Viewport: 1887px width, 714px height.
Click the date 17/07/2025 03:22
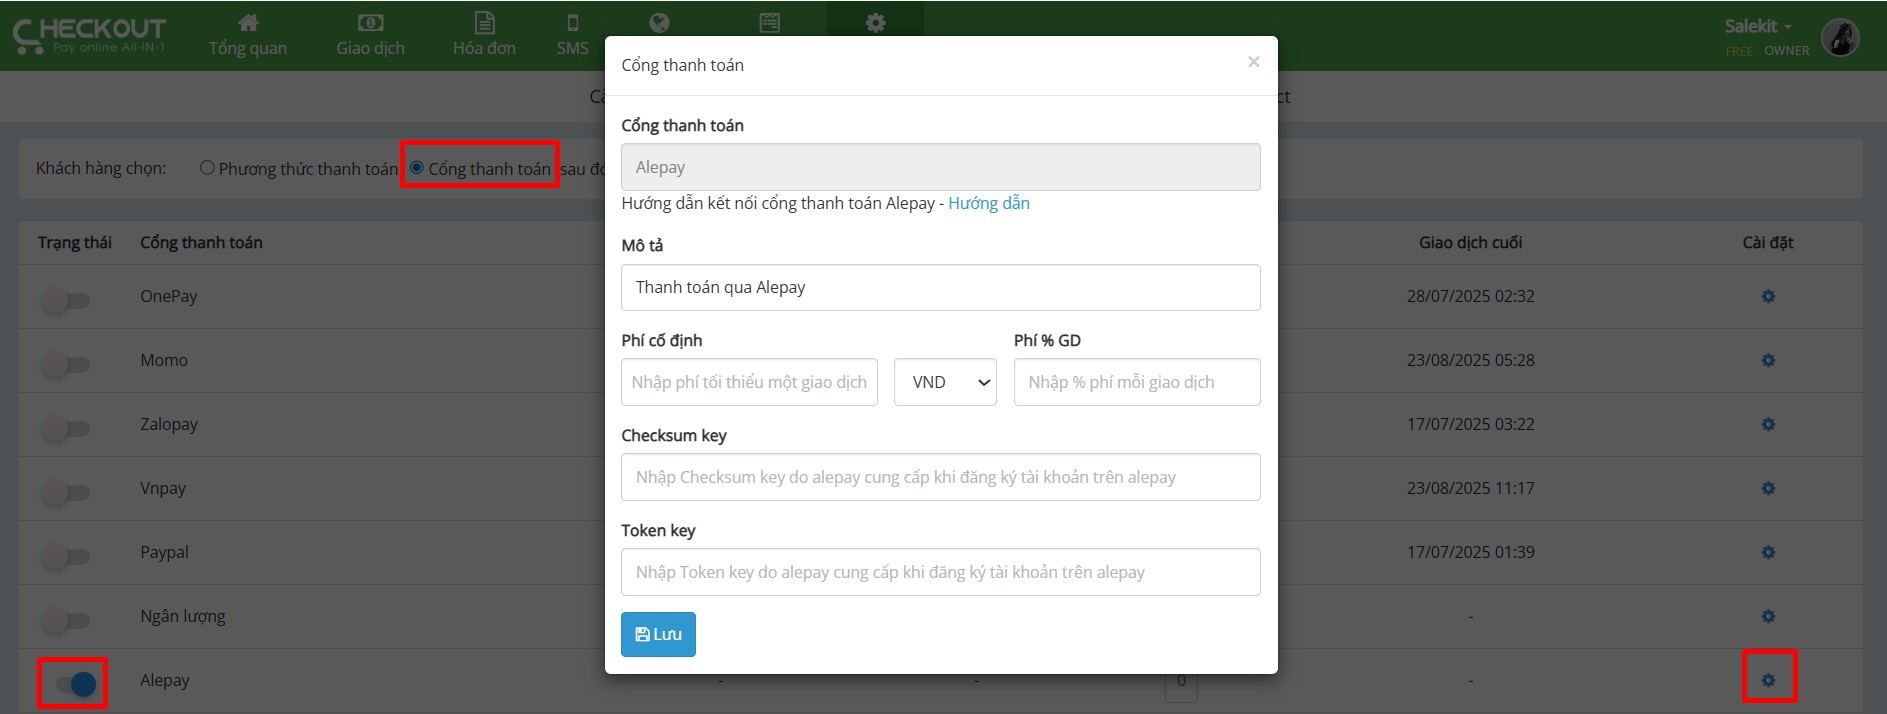point(1470,424)
